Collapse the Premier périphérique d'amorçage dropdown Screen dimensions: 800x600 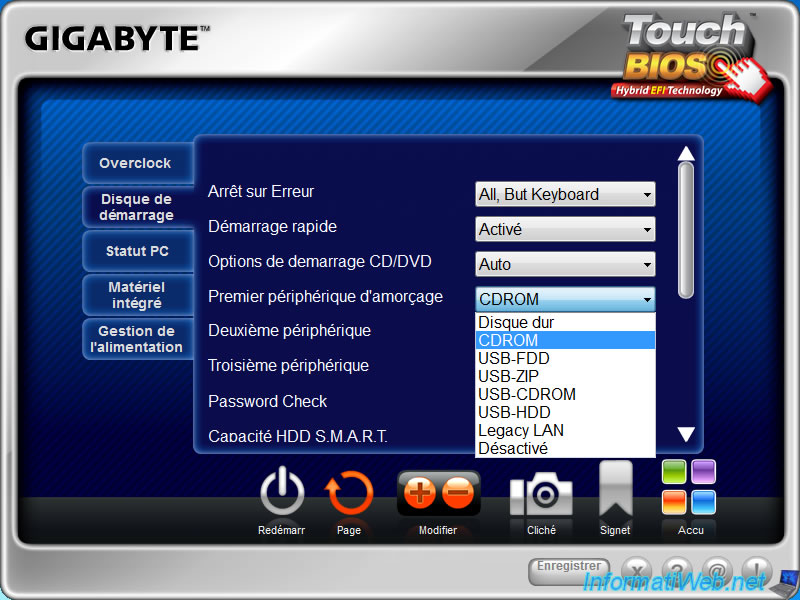pyautogui.click(x=565, y=299)
